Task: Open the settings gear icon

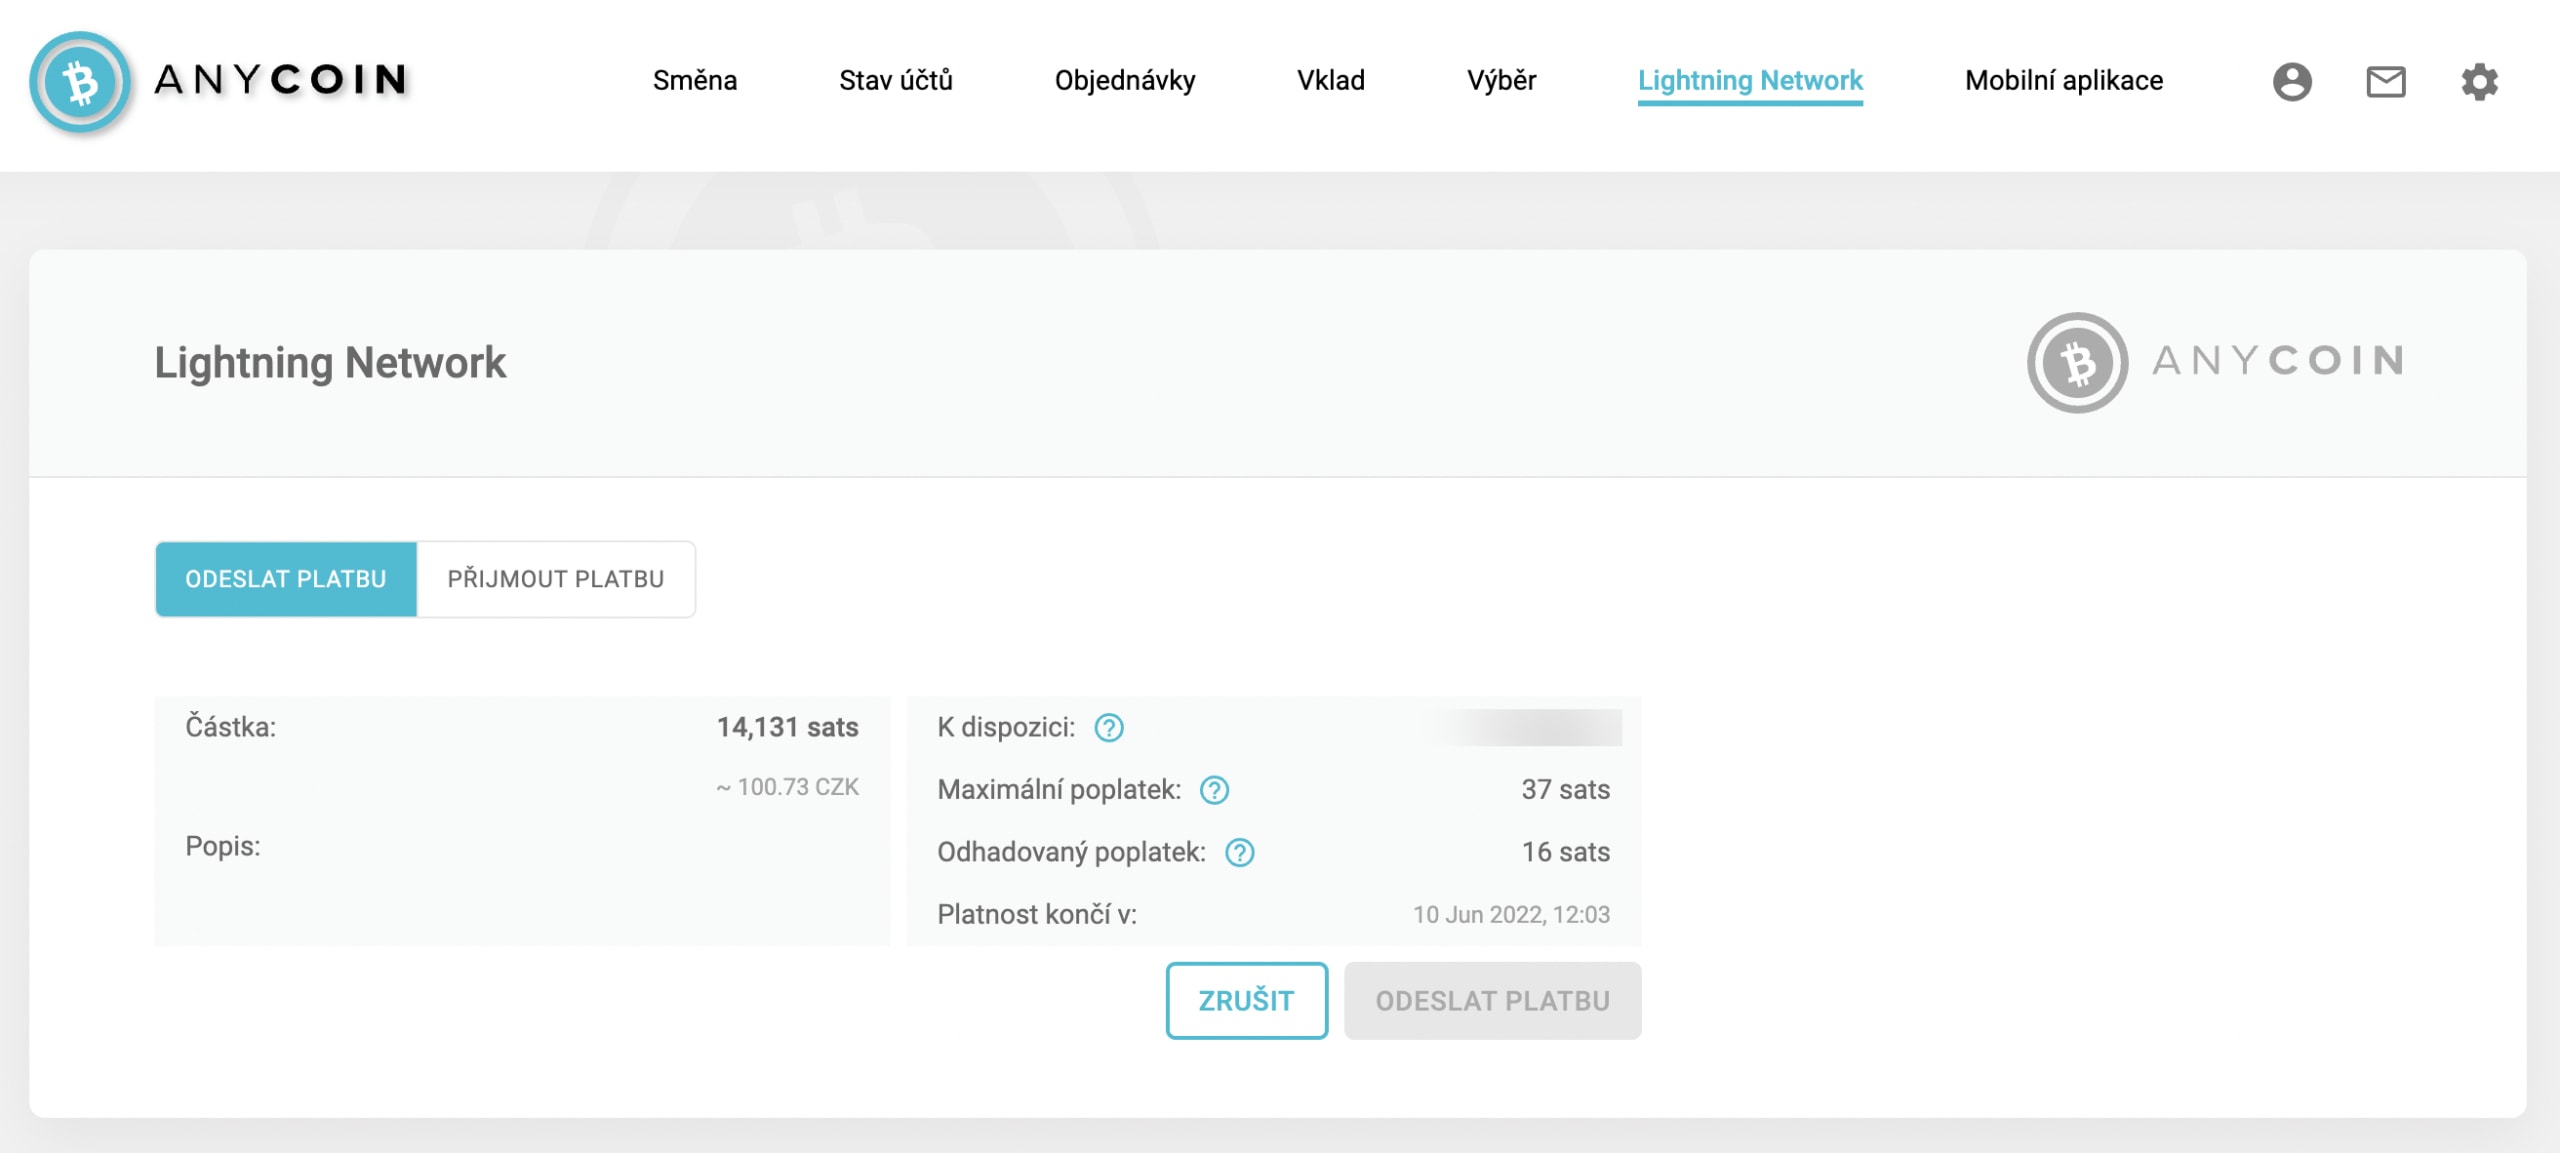Action: tap(2479, 82)
